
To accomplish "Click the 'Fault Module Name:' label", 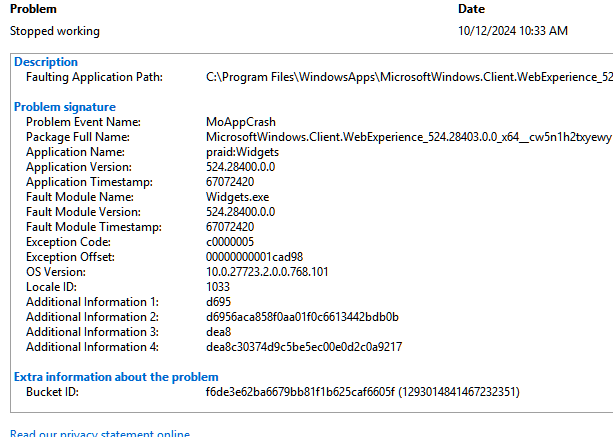I will point(80,197).
